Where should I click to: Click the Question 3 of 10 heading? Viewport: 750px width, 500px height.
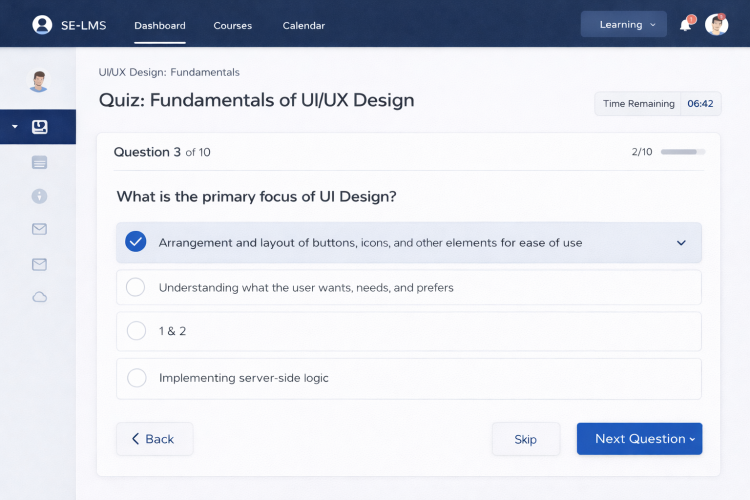click(x=162, y=152)
